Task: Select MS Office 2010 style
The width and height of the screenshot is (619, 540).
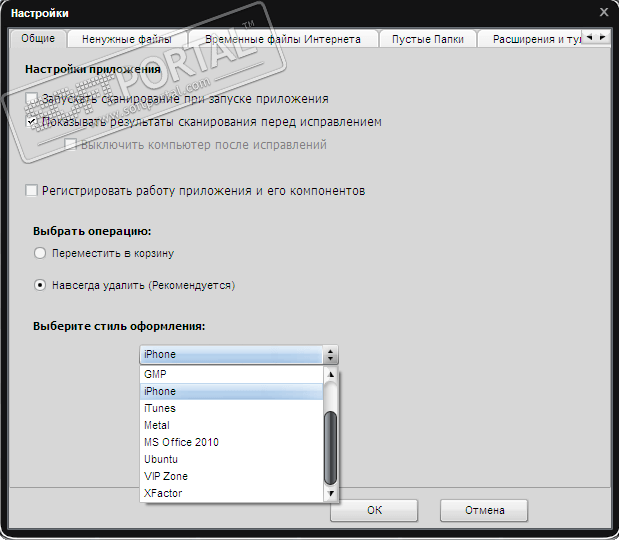Action: (x=232, y=442)
